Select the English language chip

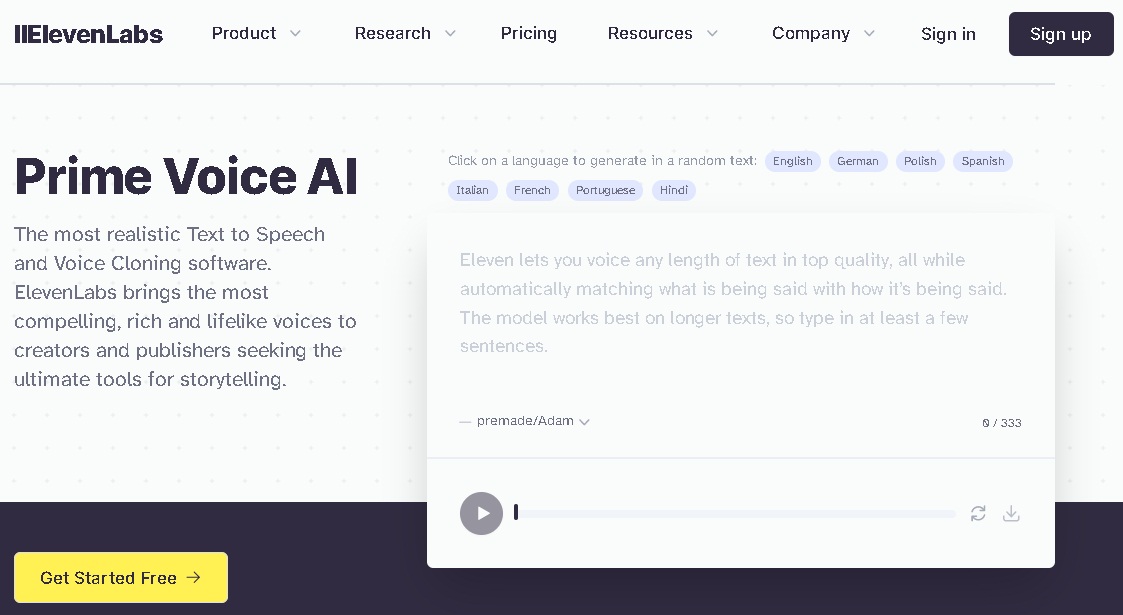click(x=792, y=161)
